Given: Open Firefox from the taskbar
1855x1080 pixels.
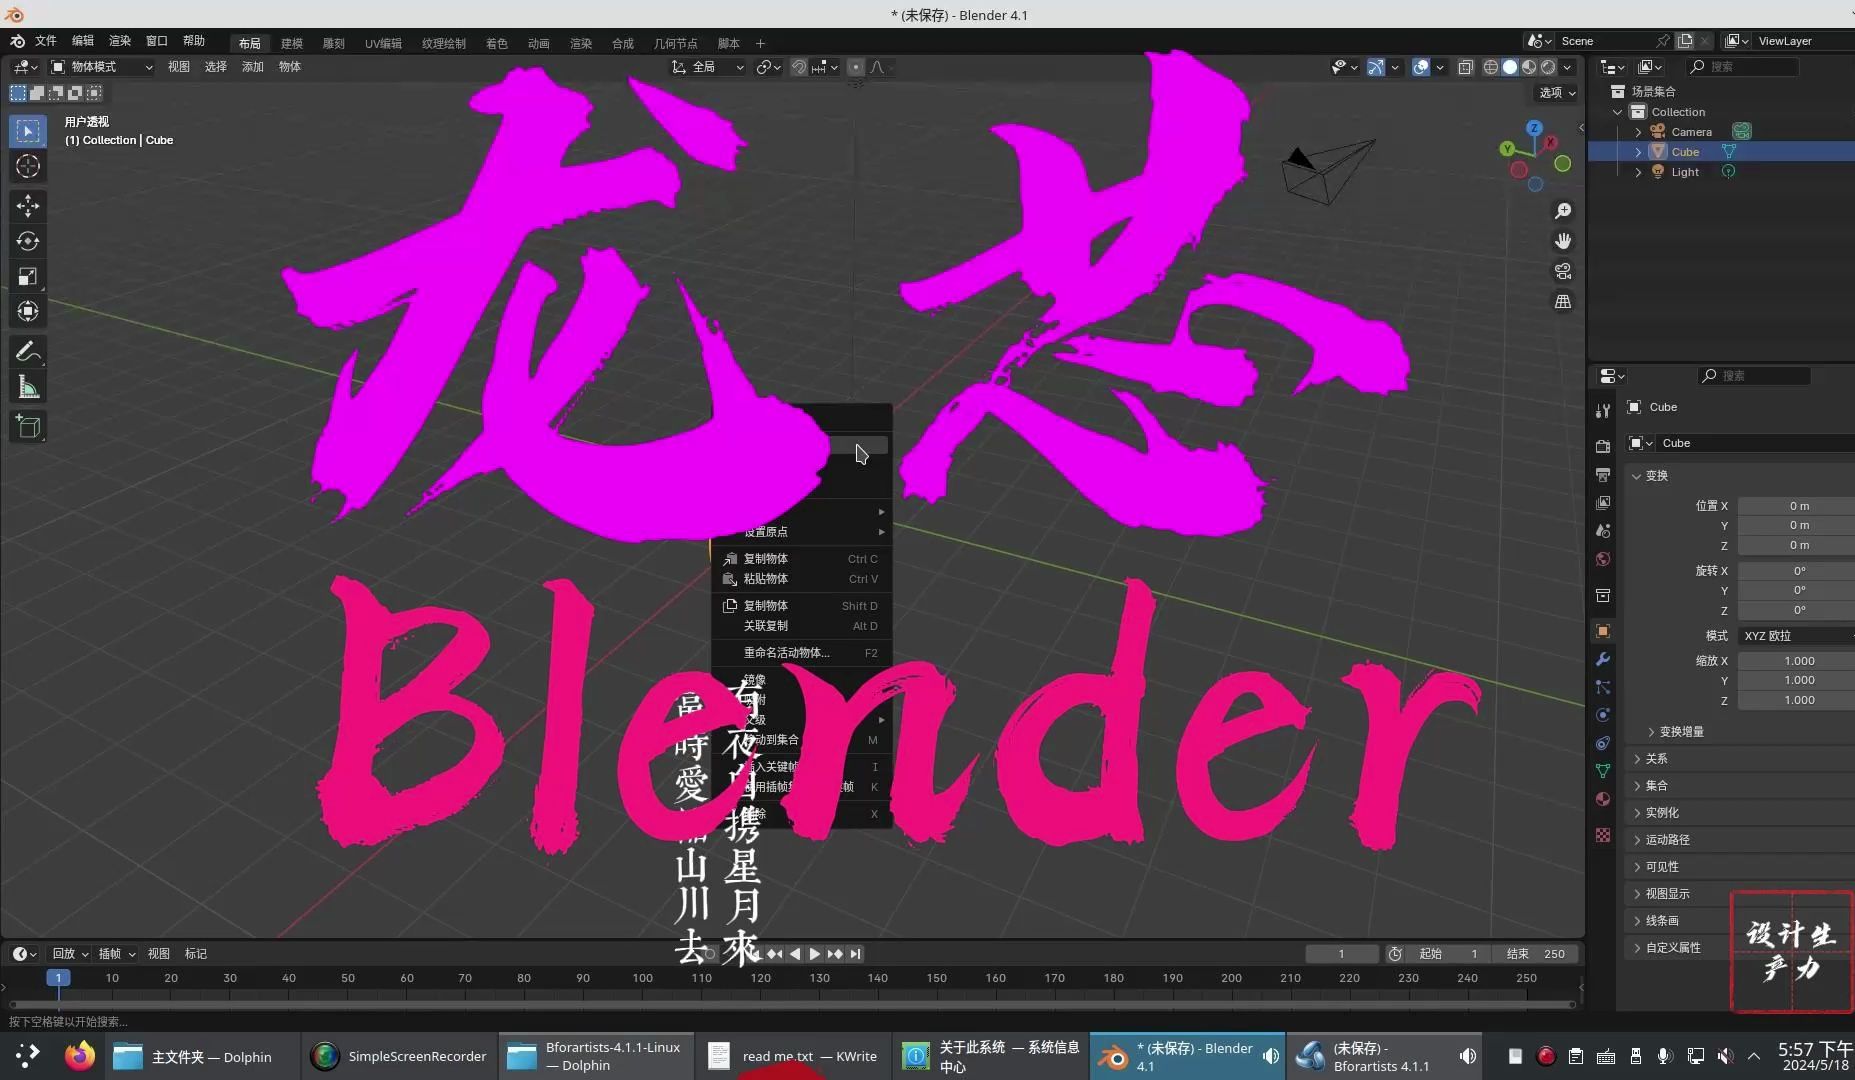Looking at the screenshot, I should 80,1056.
